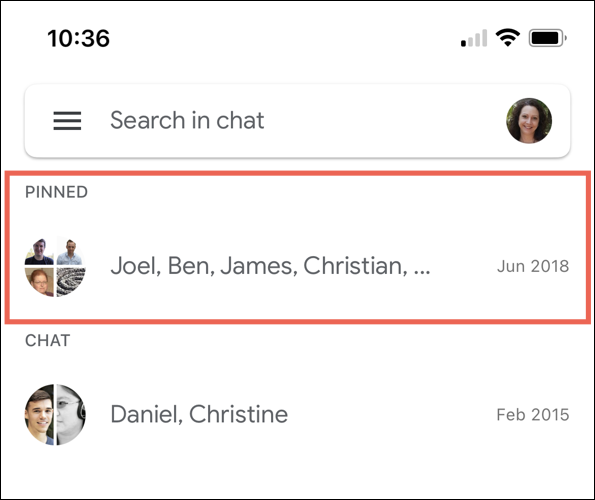The height and width of the screenshot is (500, 595).
Task: Open the Daniel, Christine avatar
Action: tap(55, 414)
